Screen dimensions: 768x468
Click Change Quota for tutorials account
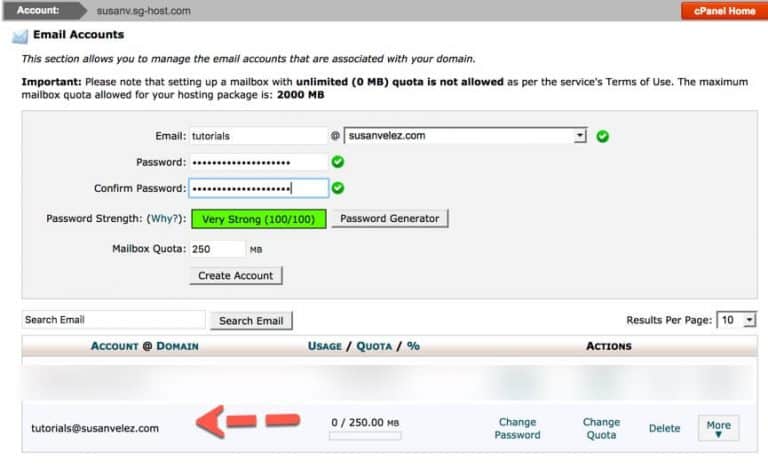tap(601, 428)
